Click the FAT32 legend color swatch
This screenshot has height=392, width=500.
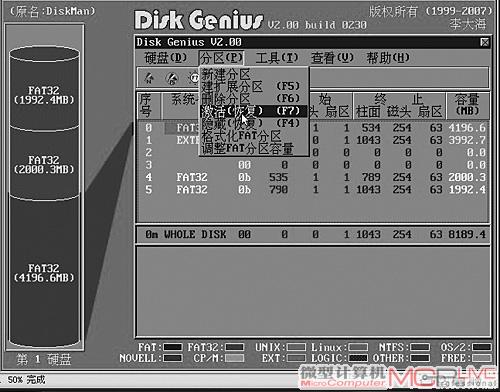click(235, 347)
